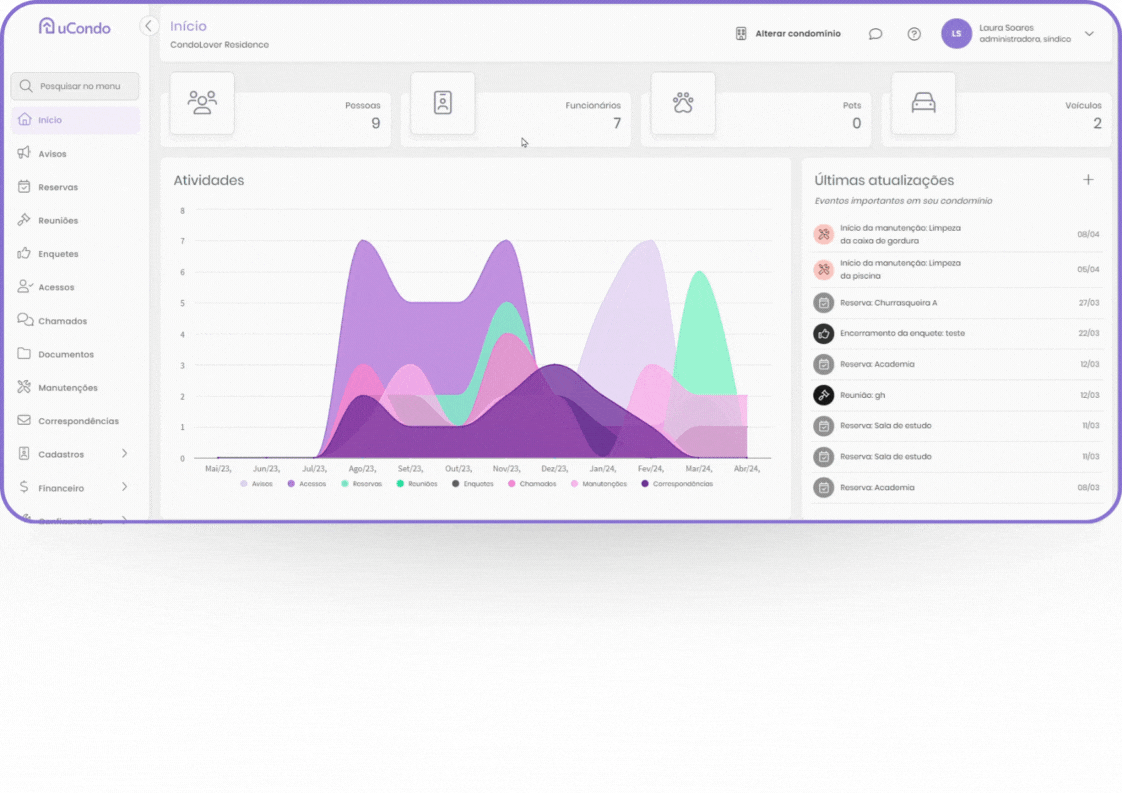Open the Pets paw icon card
The height and width of the screenshot is (793, 1122).
pyautogui.click(x=683, y=102)
